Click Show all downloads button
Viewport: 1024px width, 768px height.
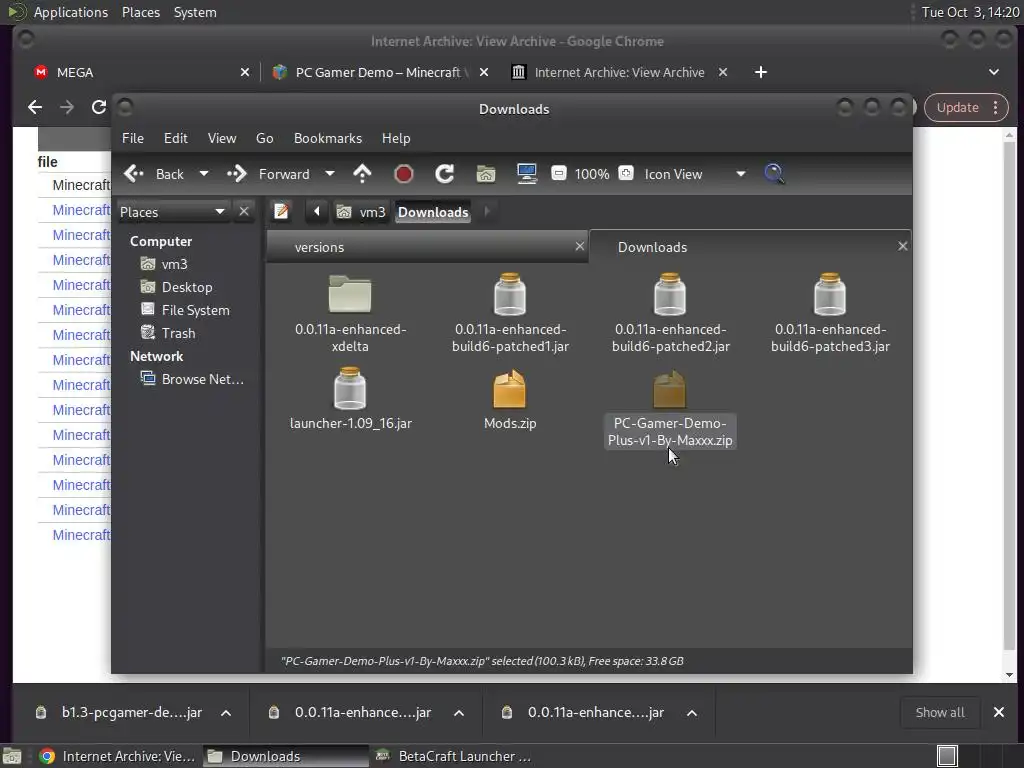pyautogui.click(x=940, y=712)
